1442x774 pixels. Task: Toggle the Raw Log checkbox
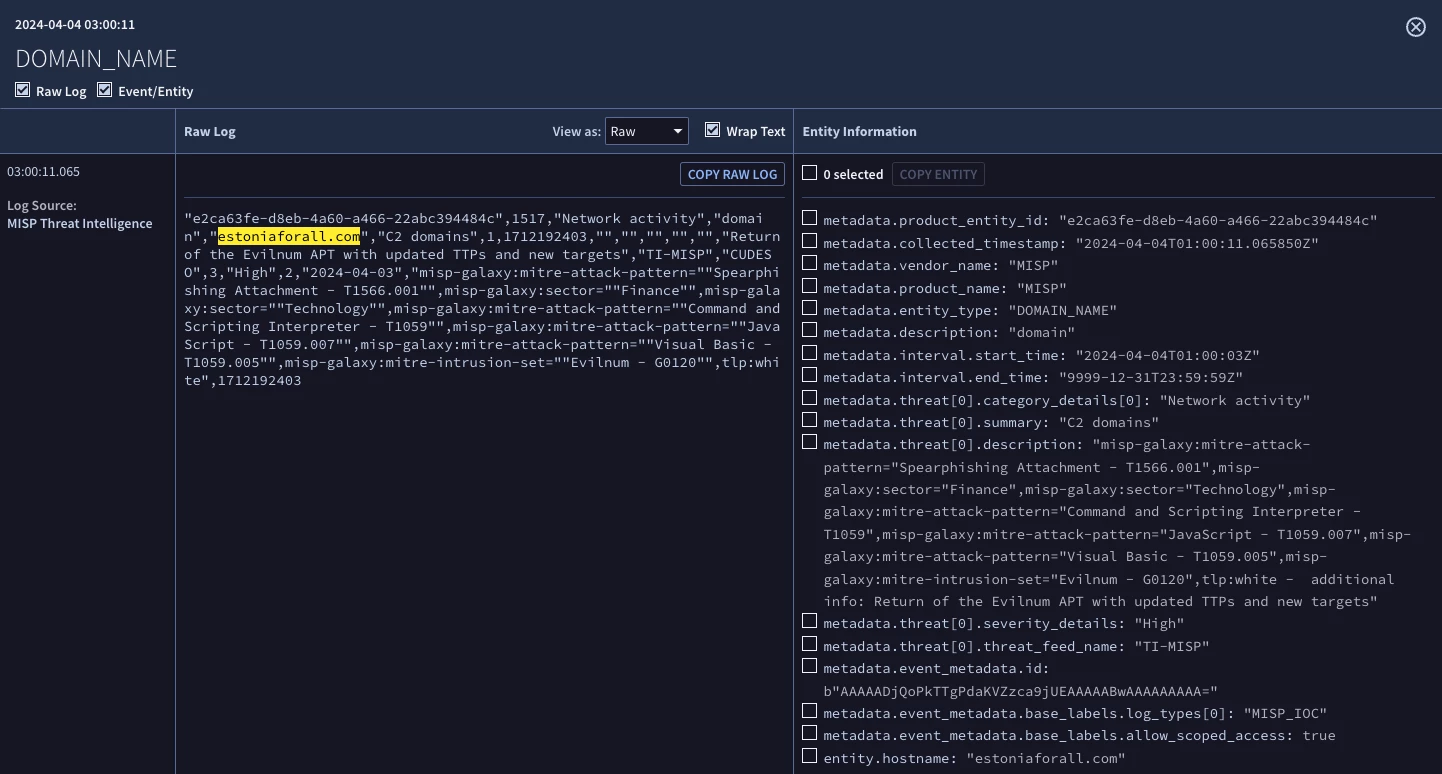[x=23, y=90]
